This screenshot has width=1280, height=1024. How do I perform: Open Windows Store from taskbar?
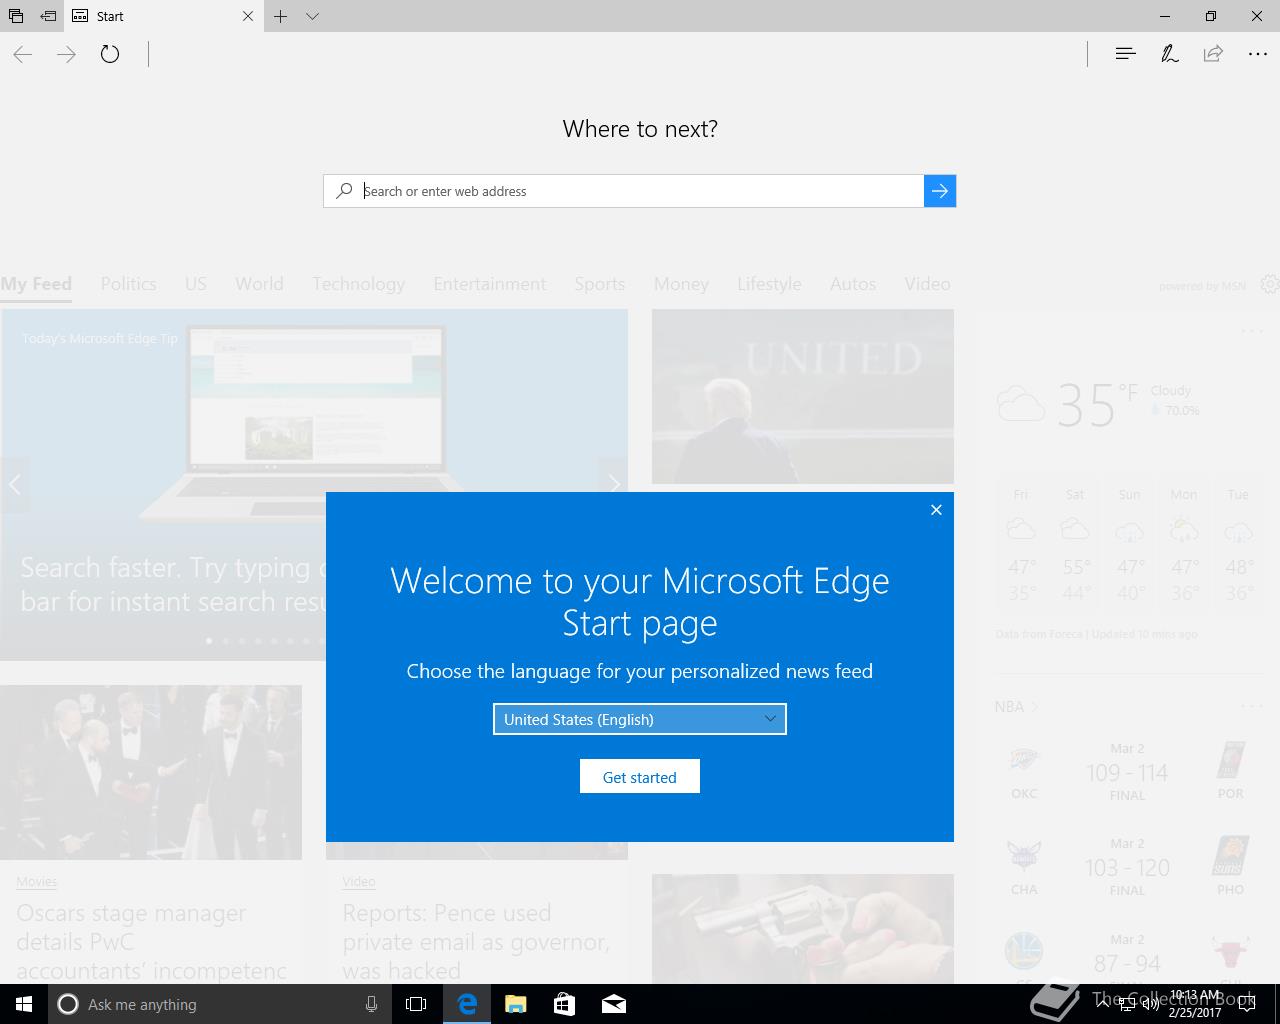(564, 1004)
